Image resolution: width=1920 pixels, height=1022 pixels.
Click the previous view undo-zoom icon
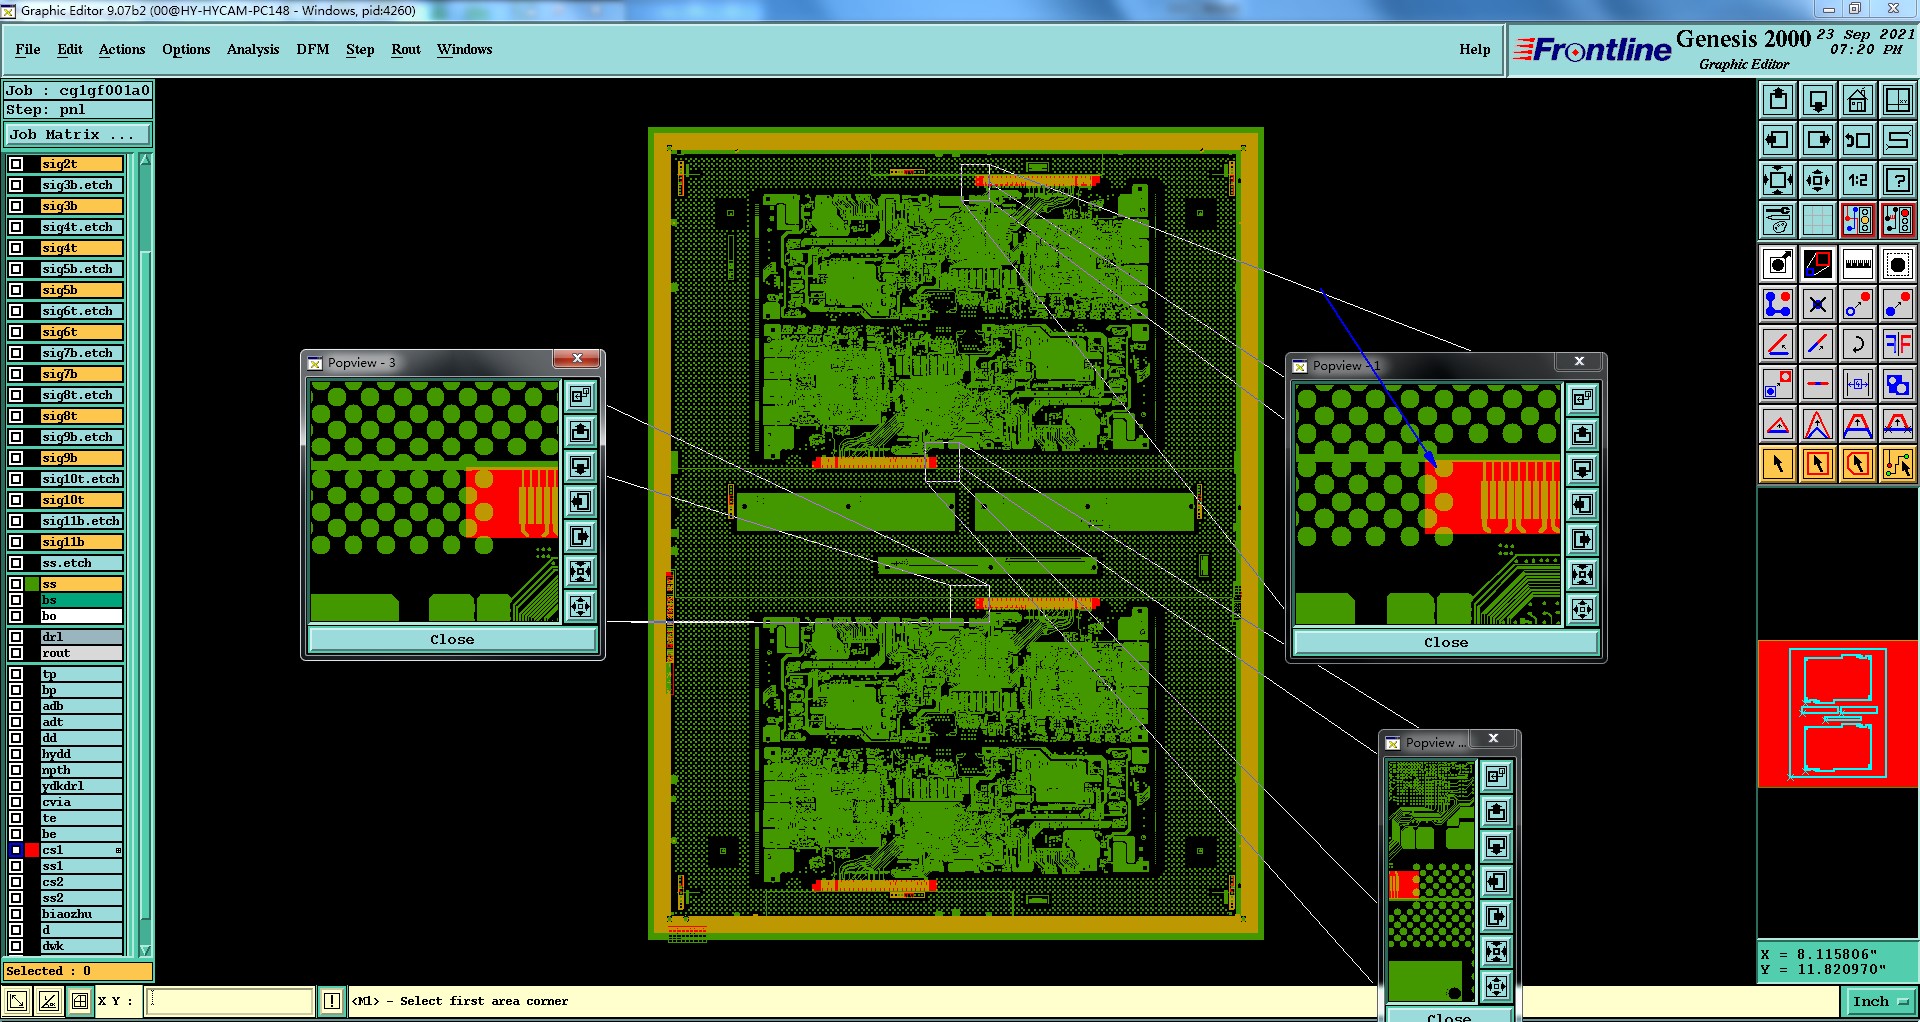(x=1858, y=140)
